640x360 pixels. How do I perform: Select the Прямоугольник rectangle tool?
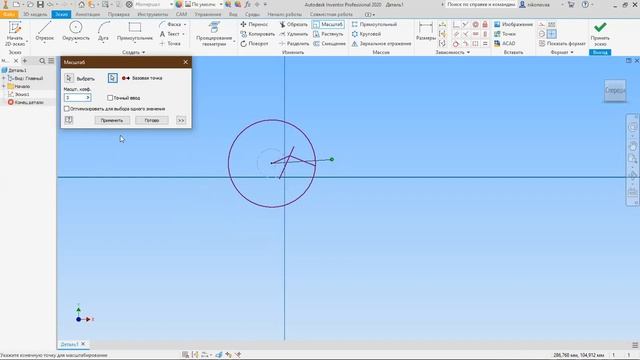click(135, 32)
